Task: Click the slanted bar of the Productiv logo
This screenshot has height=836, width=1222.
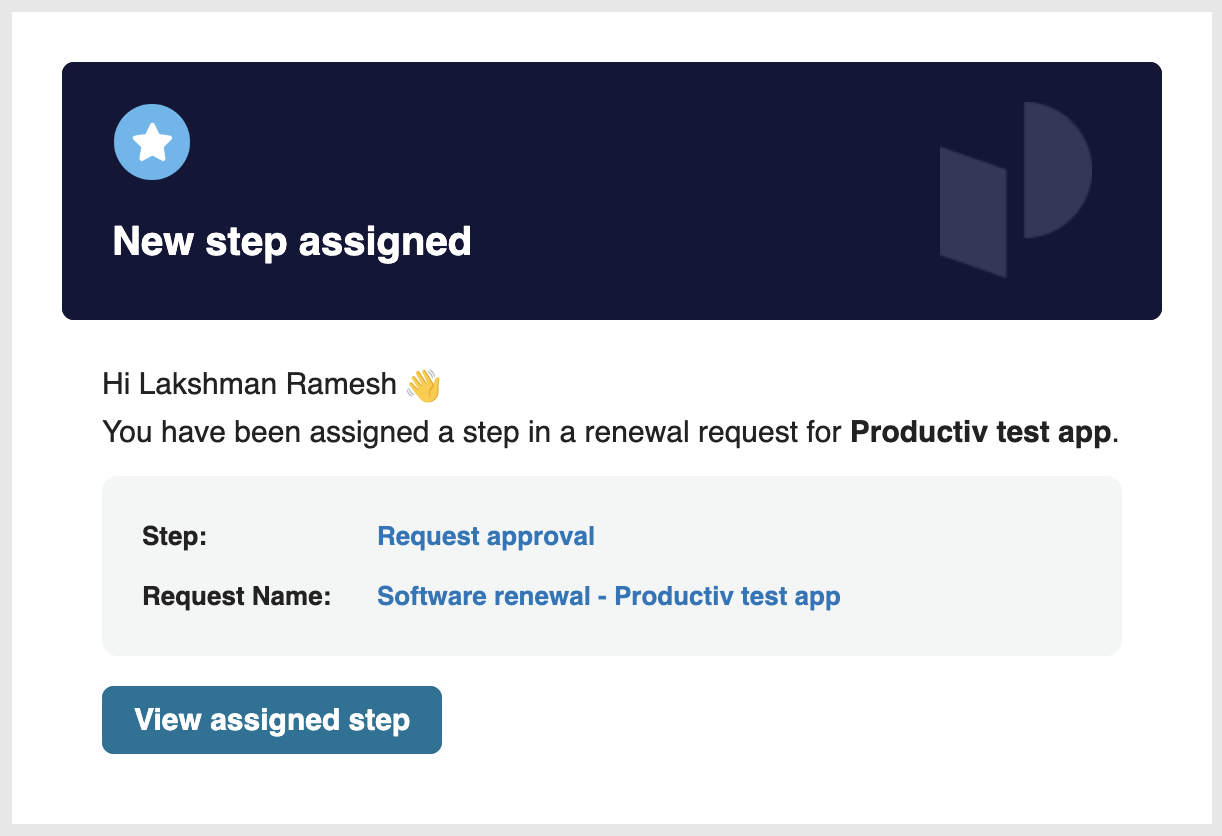Action: [973, 211]
